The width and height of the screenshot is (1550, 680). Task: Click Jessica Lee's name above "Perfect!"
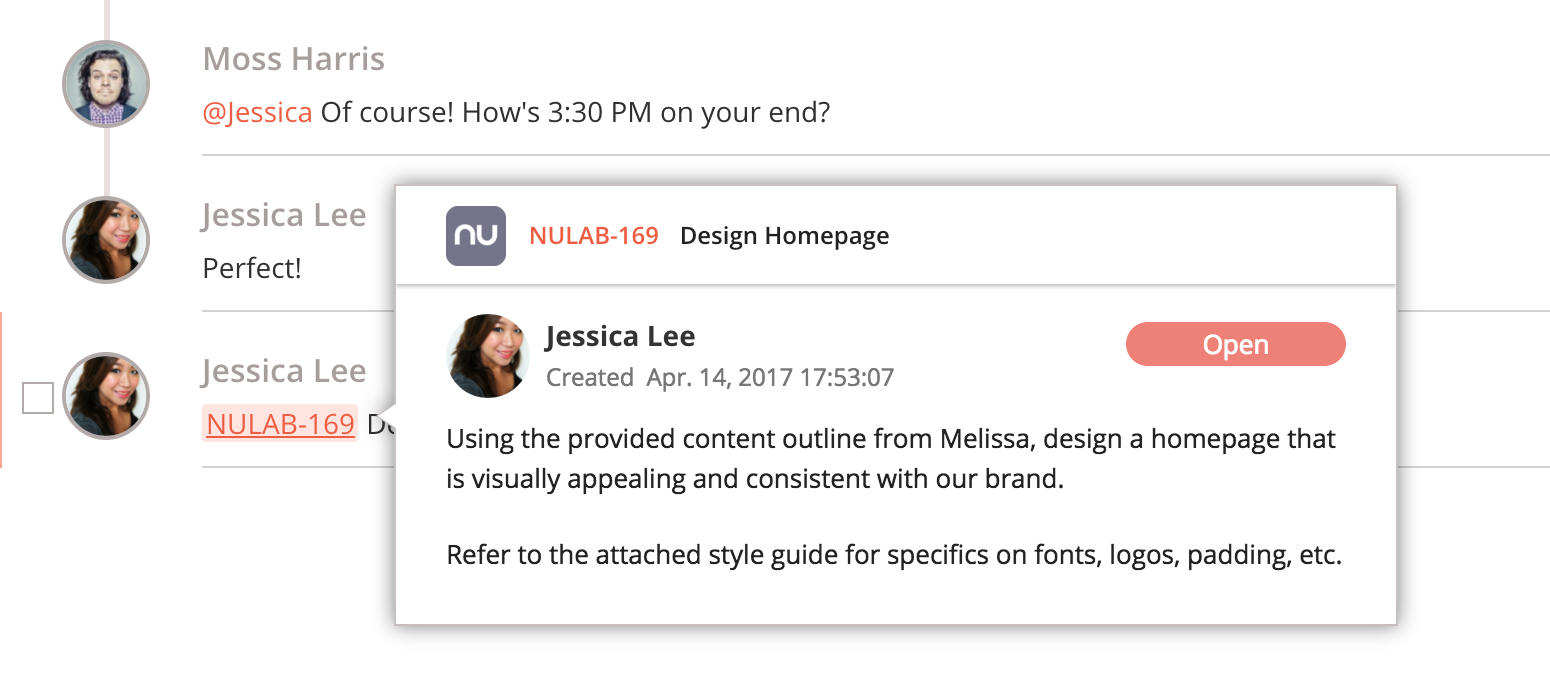(284, 214)
